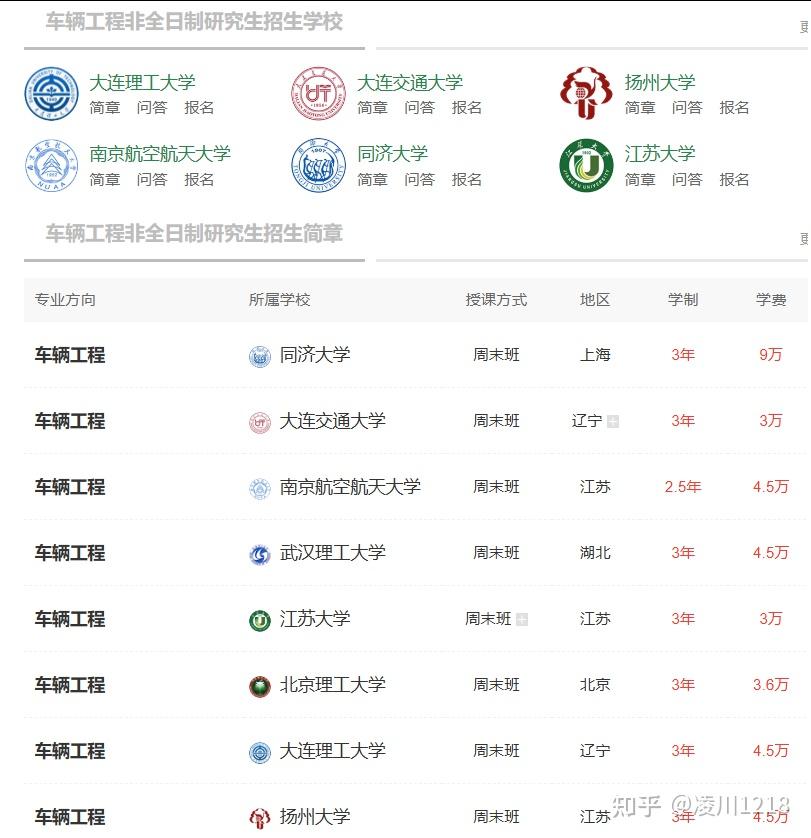The width and height of the screenshot is (811, 838).
Task: Open 简章 under 大连理工大学
Action: click(105, 107)
